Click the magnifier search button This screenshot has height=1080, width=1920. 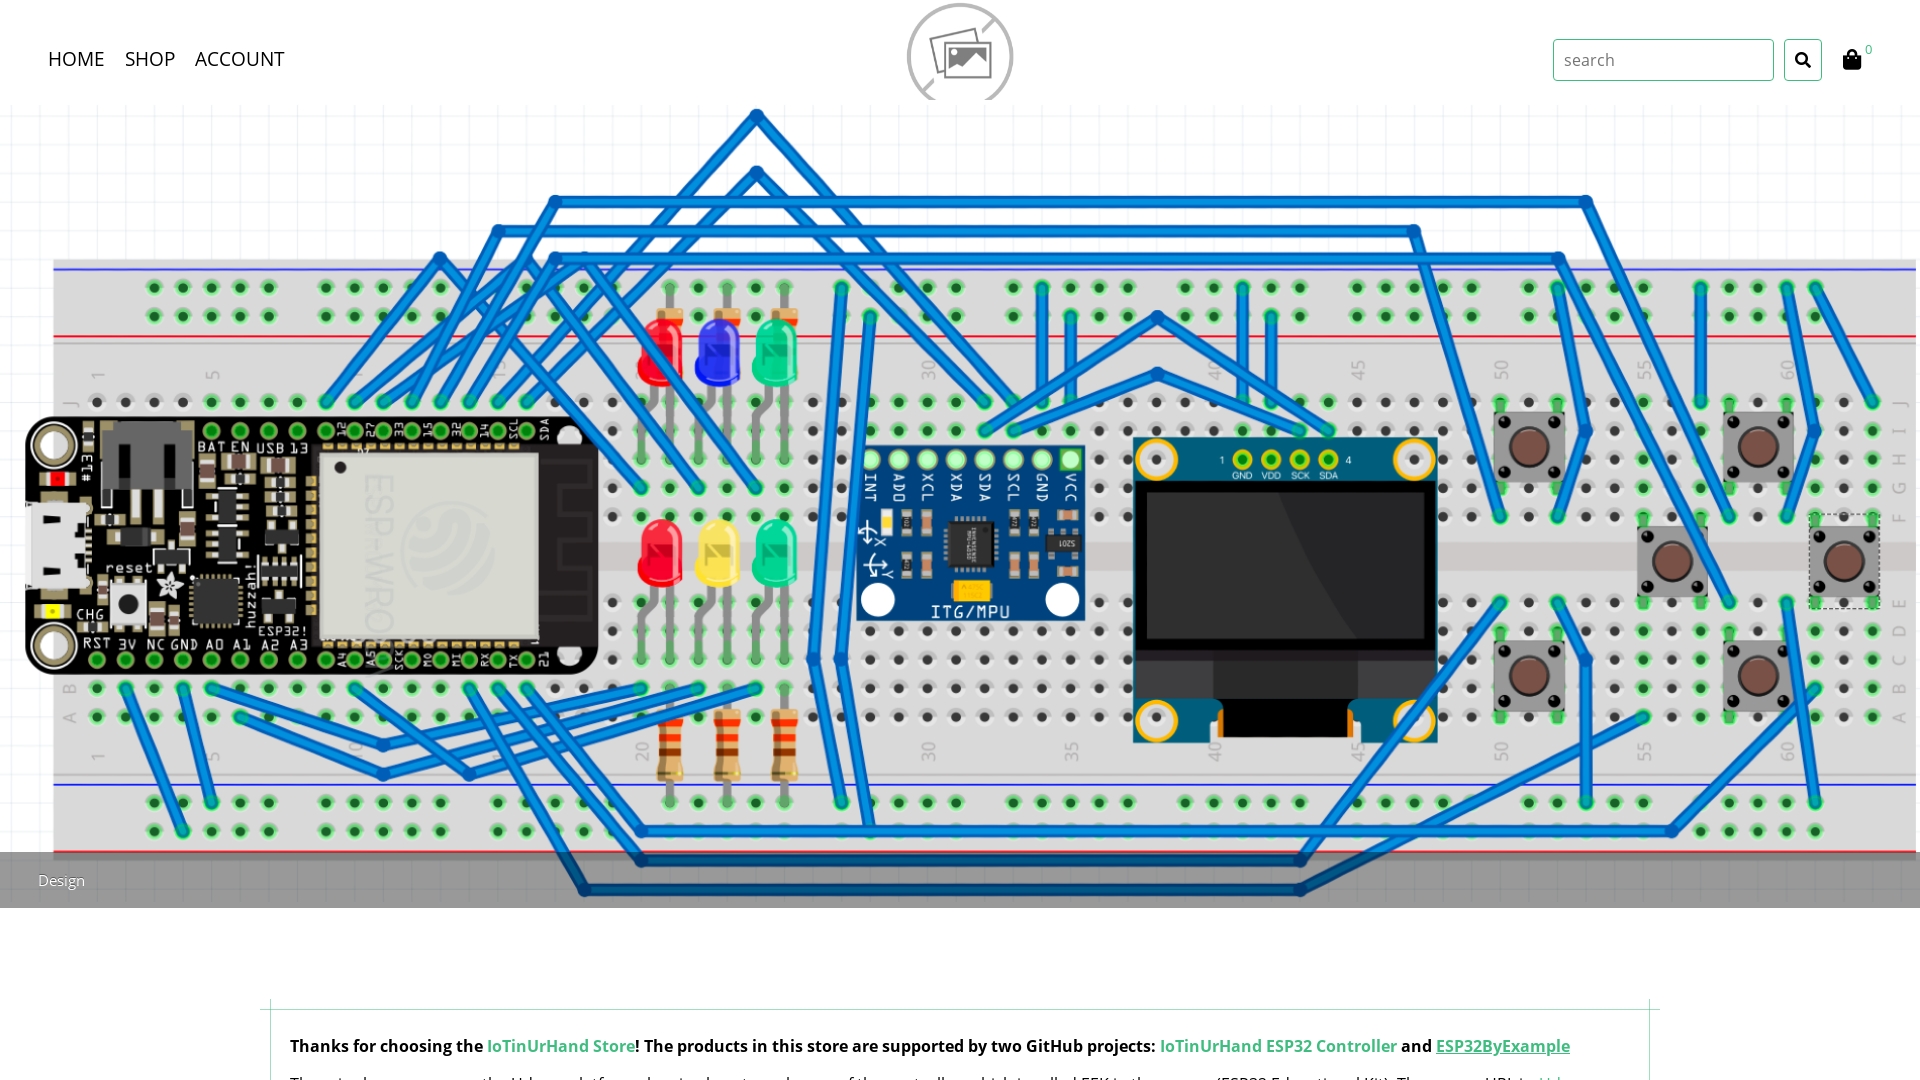(x=1803, y=60)
